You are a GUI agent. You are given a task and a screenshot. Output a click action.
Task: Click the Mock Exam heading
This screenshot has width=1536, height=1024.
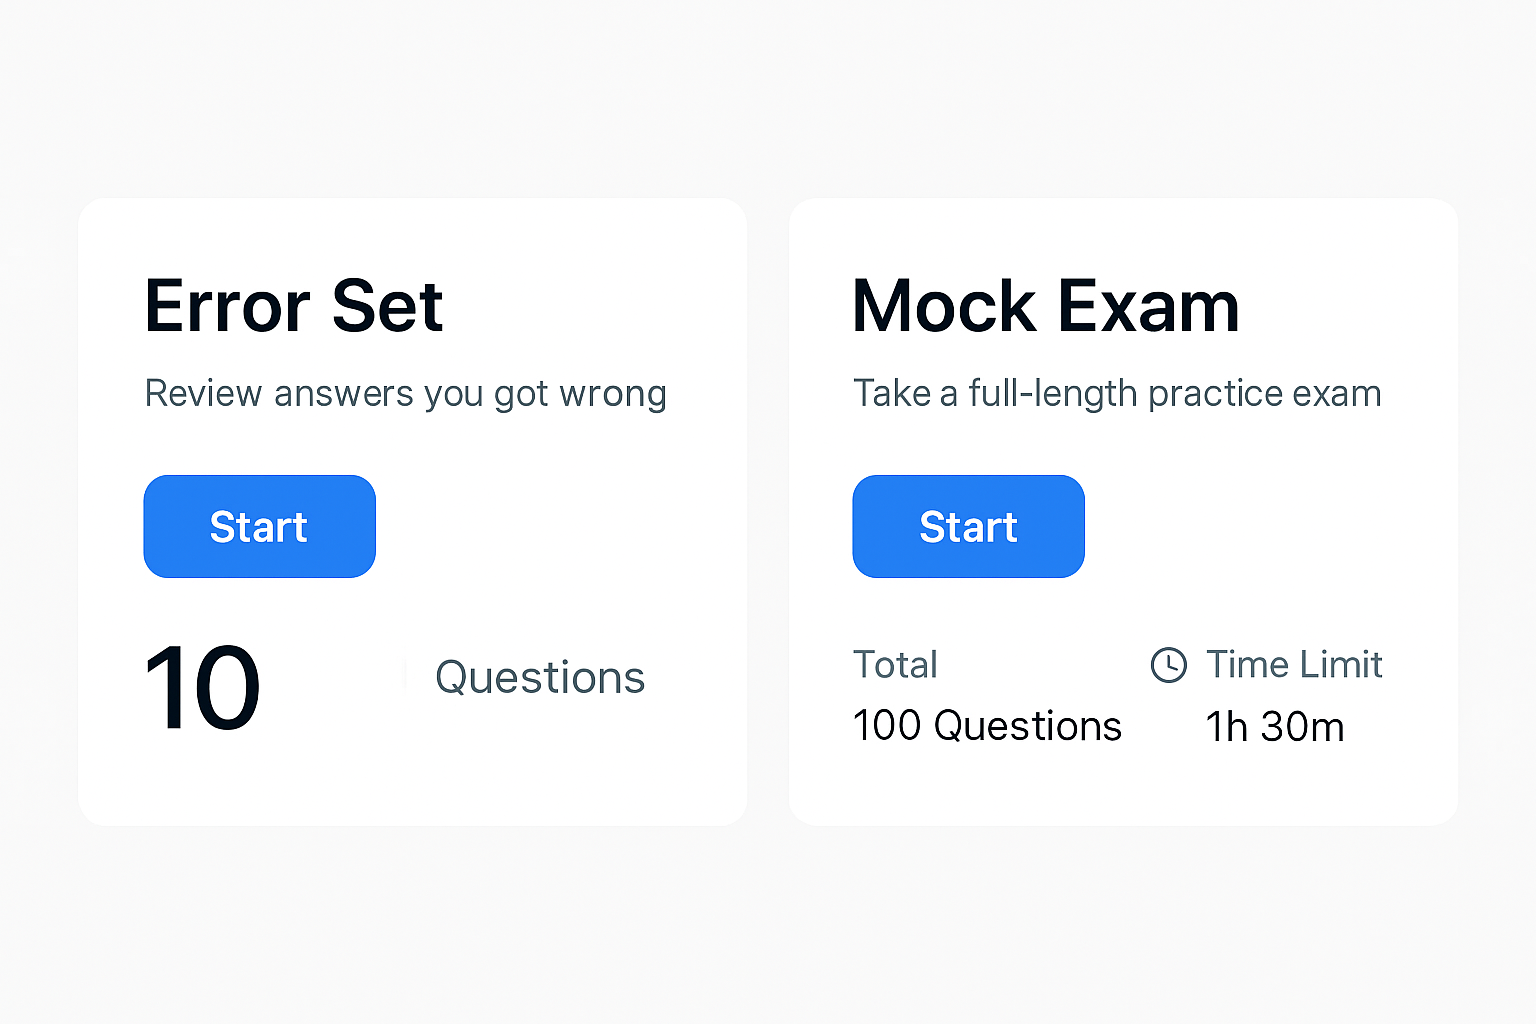(x=1045, y=306)
